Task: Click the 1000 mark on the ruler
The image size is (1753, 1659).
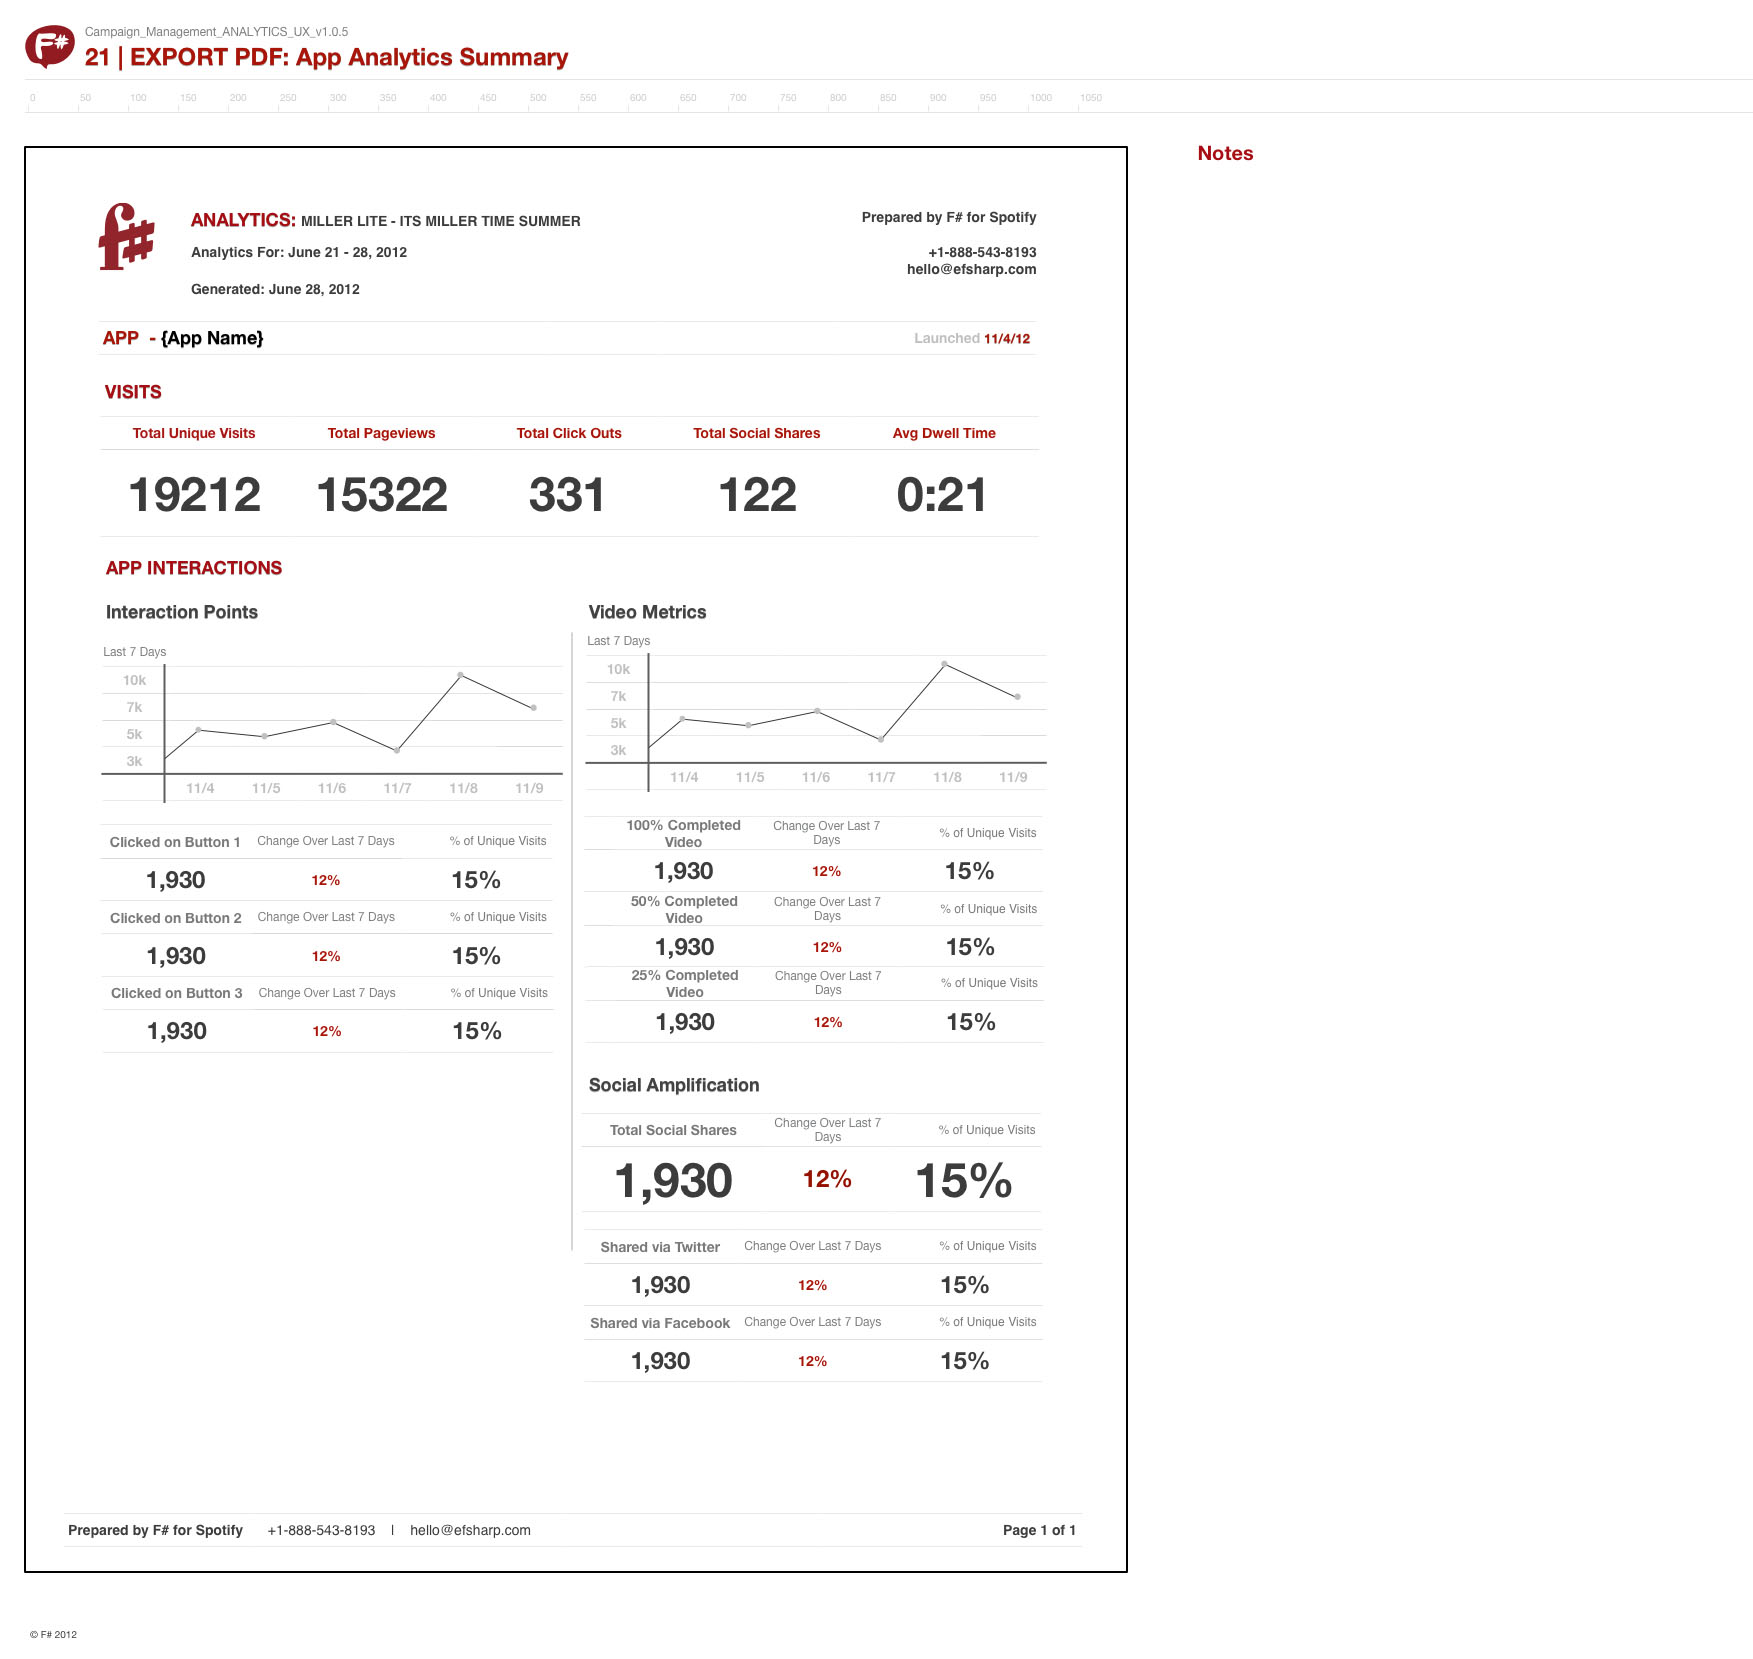Action: [x=1041, y=98]
